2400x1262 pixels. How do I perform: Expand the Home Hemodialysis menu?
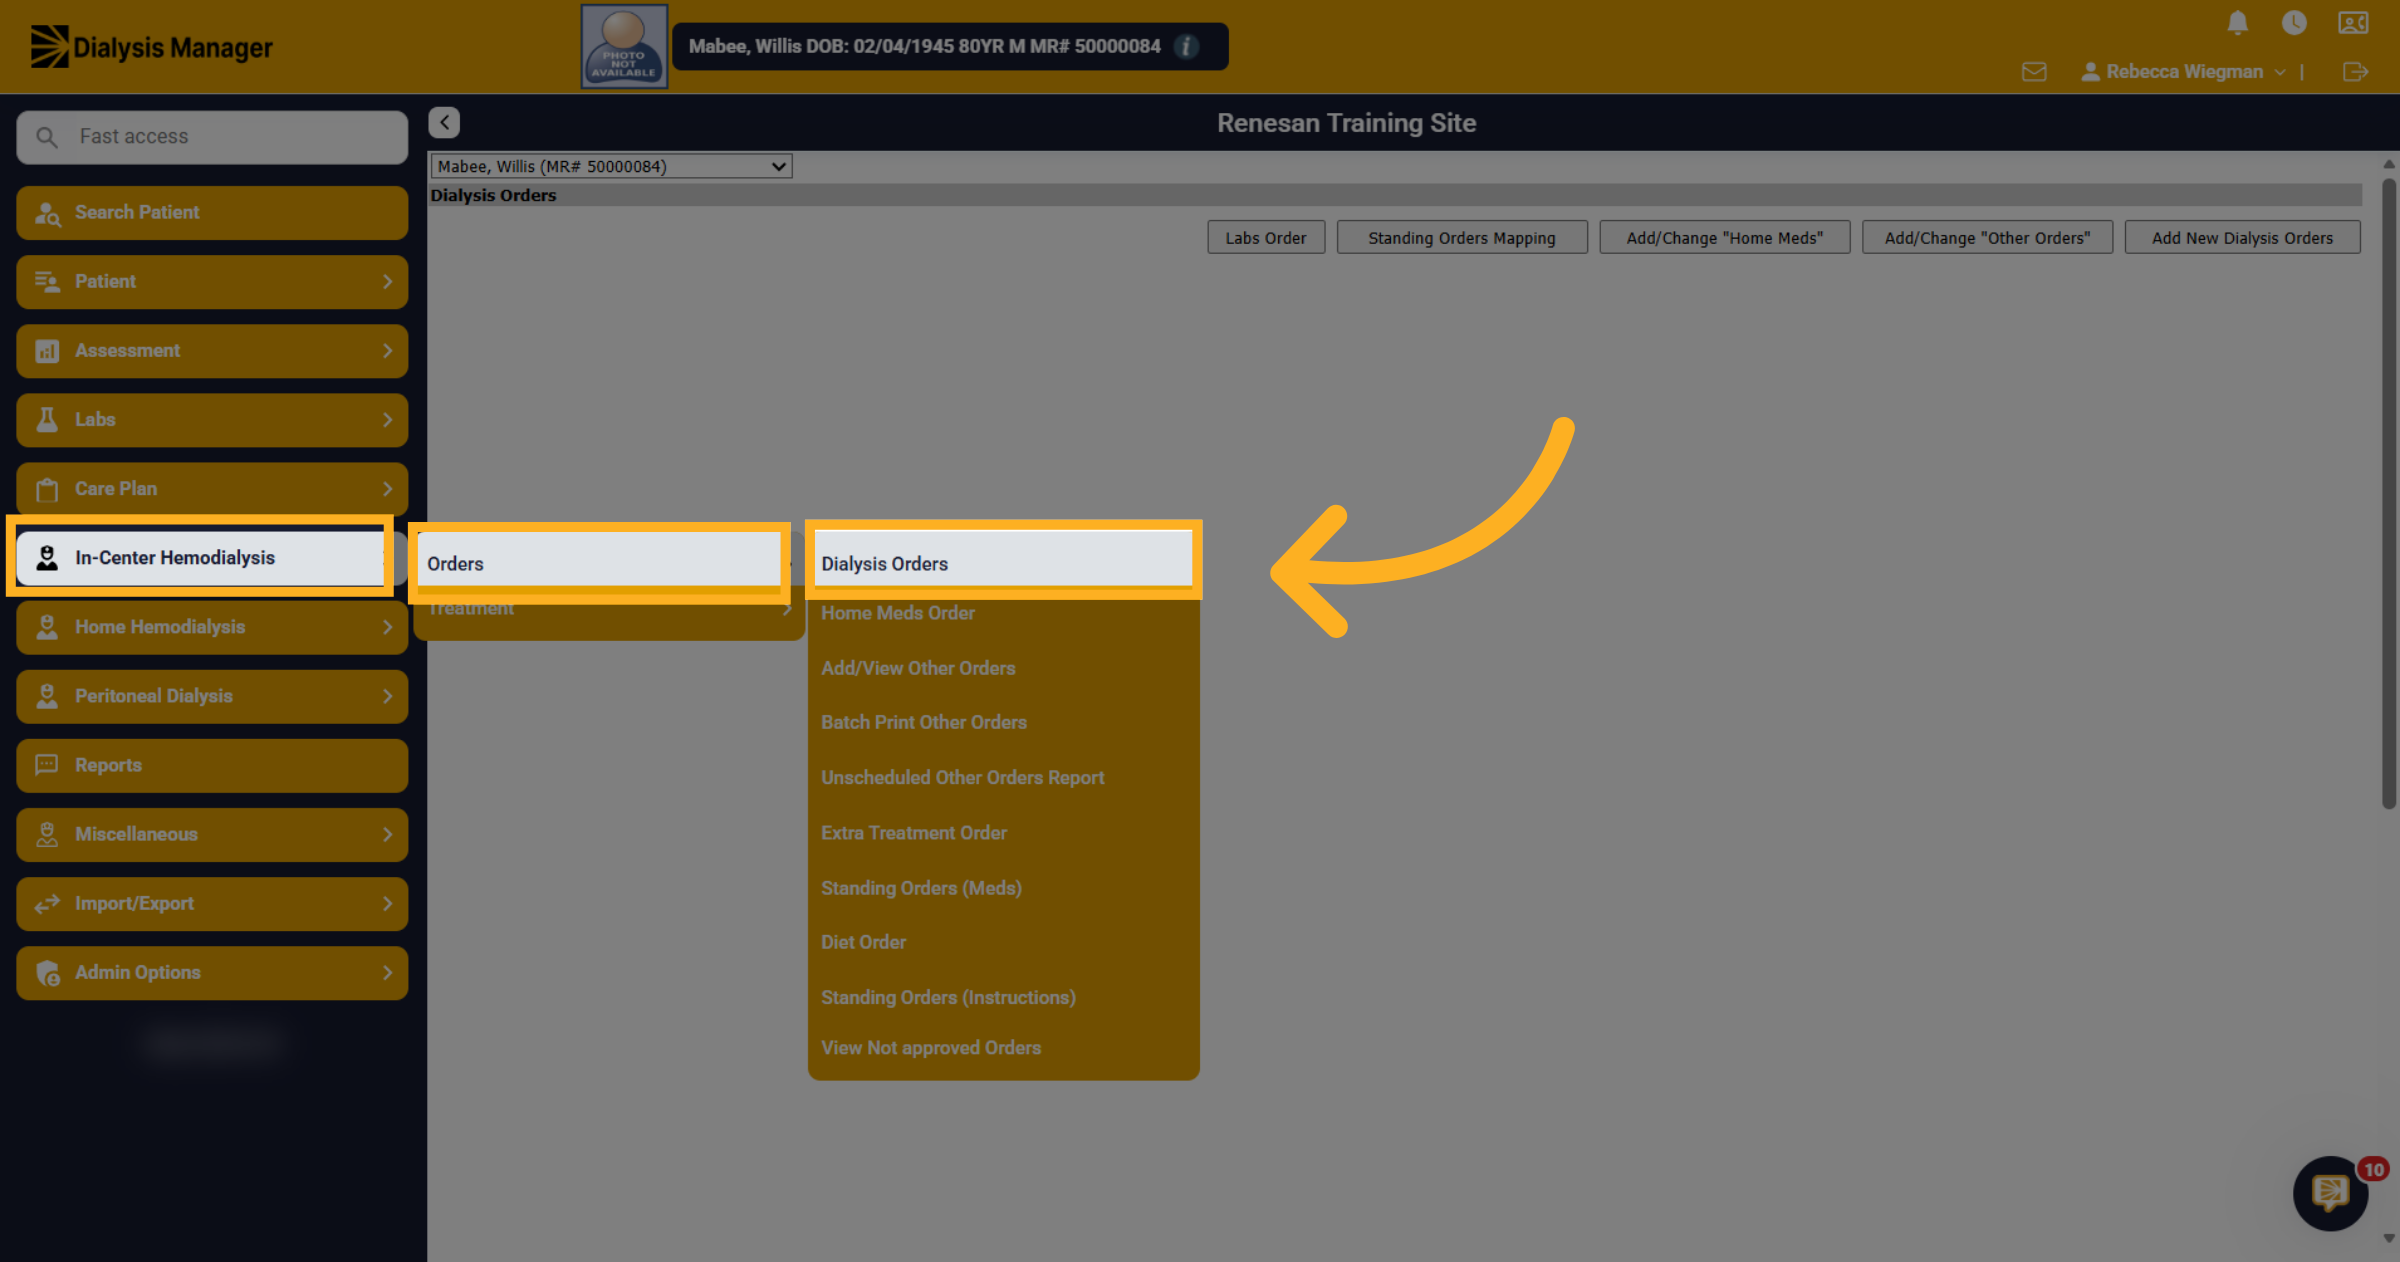tap(212, 627)
